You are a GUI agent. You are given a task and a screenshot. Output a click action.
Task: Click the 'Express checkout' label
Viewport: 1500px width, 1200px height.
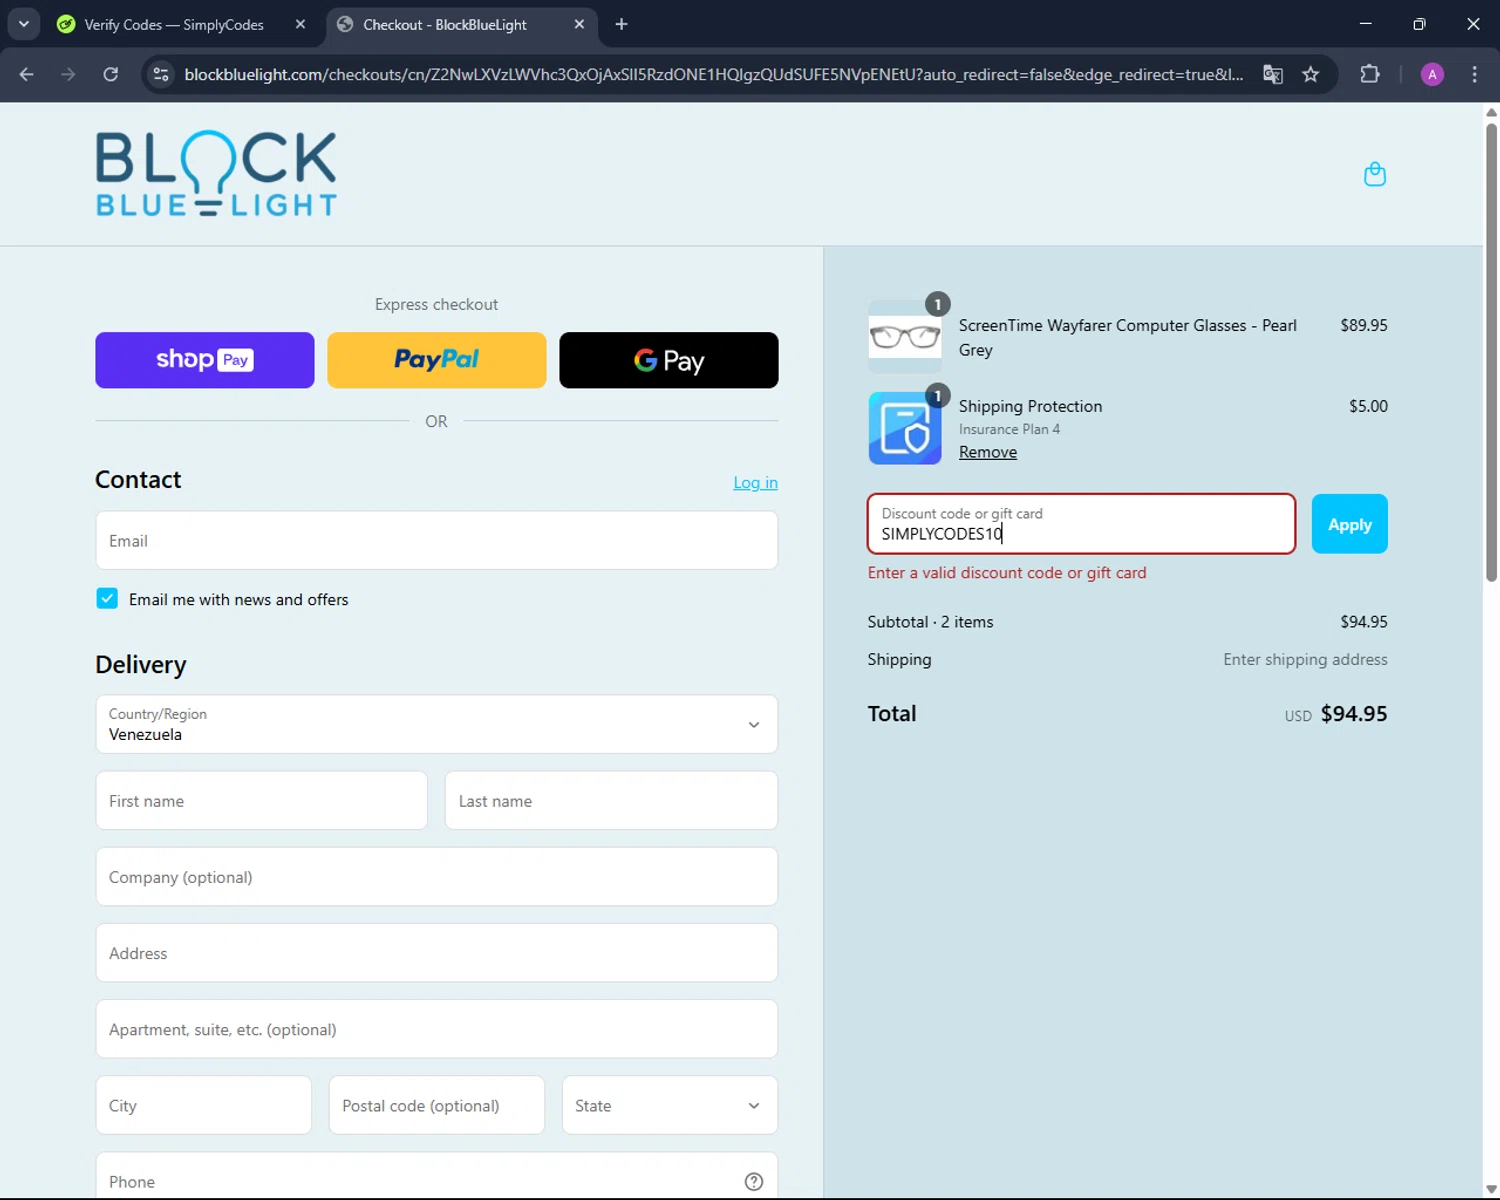tap(436, 304)
